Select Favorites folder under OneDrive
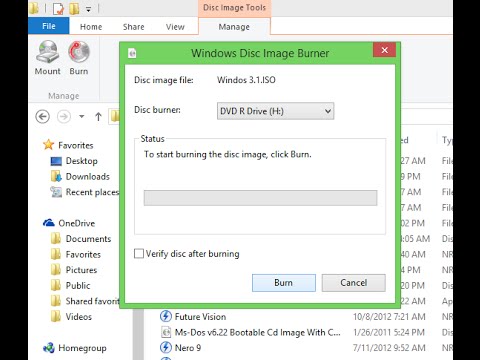The image size is (480, 360). pos(76,254)
